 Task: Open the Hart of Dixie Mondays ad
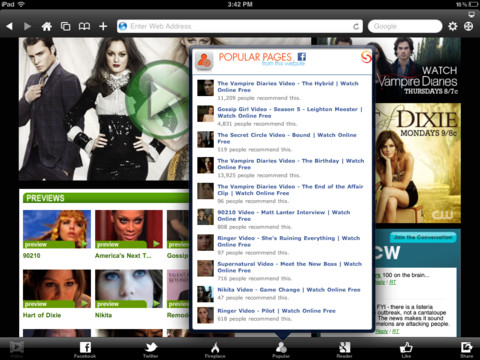click(x=418, y=163)
